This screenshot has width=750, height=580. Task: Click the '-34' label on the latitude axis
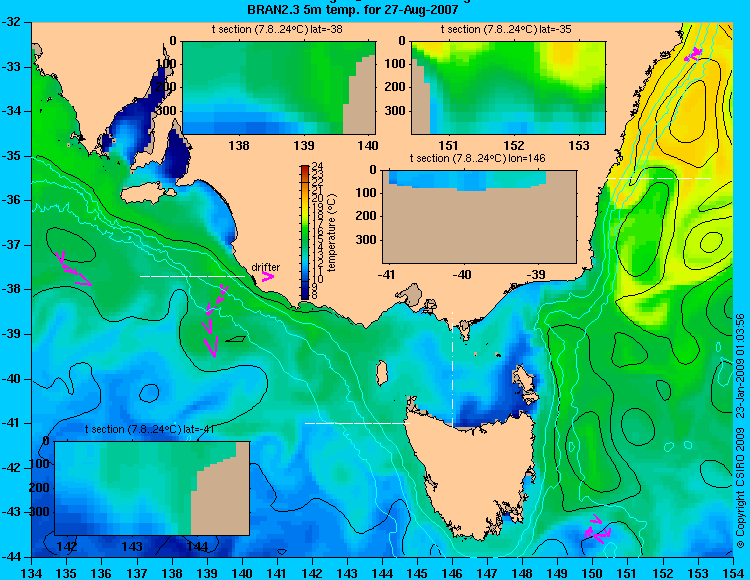coord(10,111)
